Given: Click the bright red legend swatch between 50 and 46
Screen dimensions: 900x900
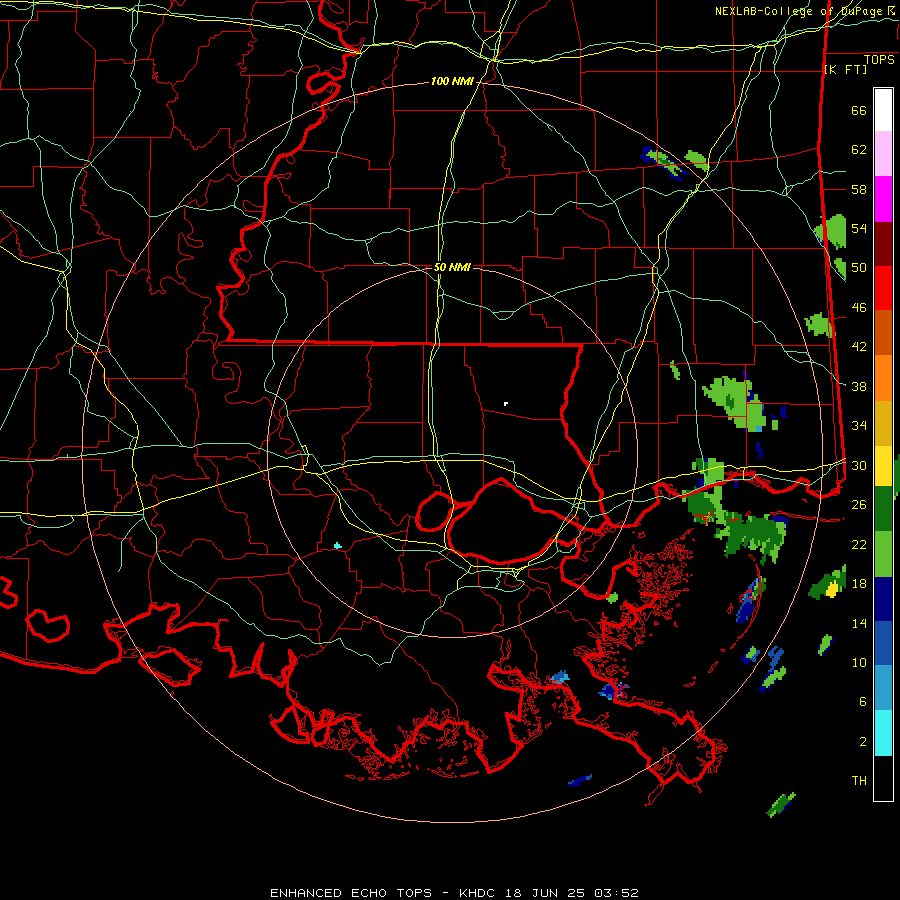Looking at the screenshot, I should tap(883, 288).
